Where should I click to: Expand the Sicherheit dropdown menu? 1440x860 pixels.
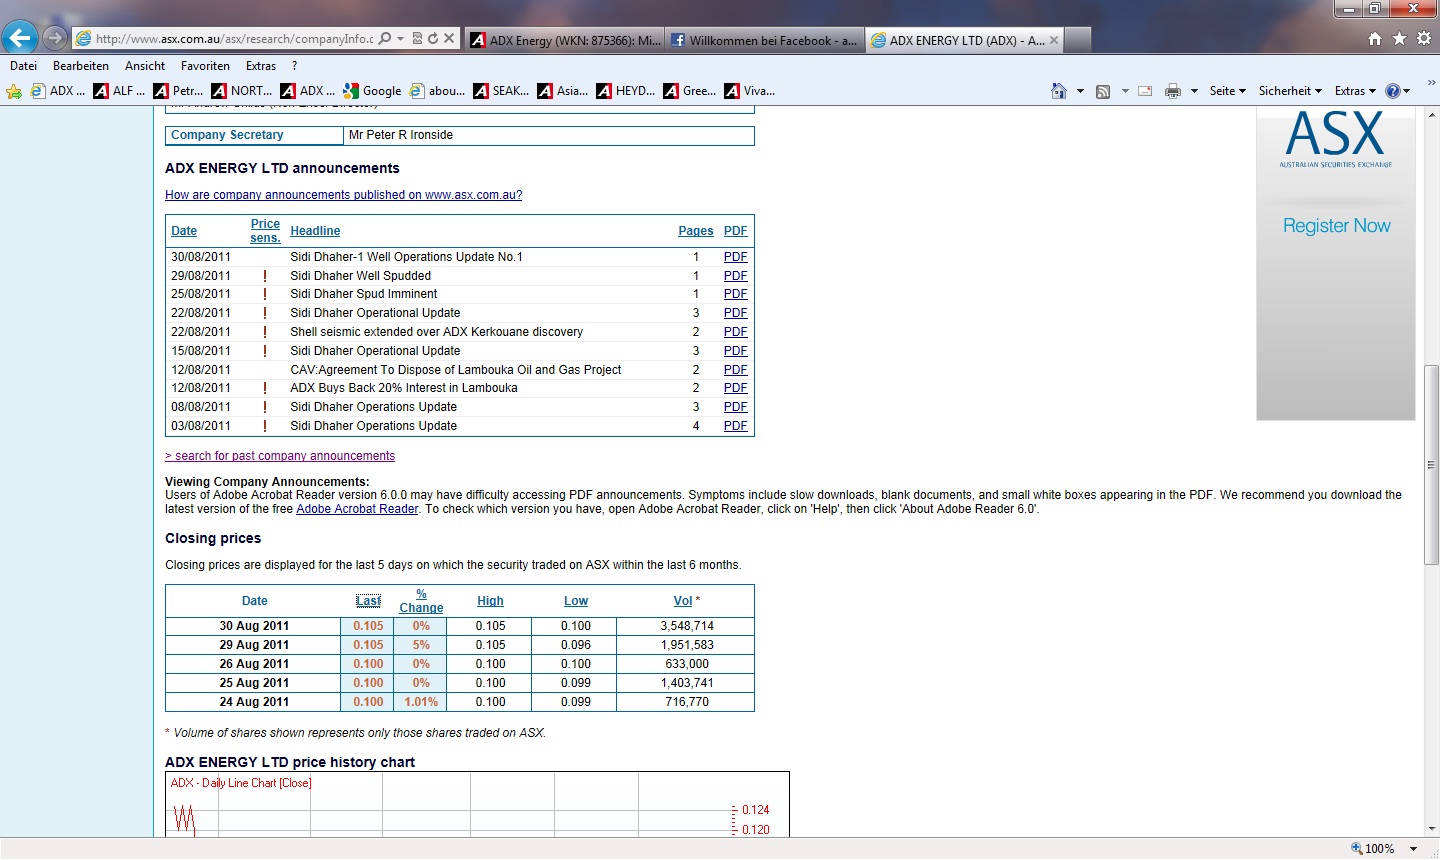click(x=1289, y=91)
